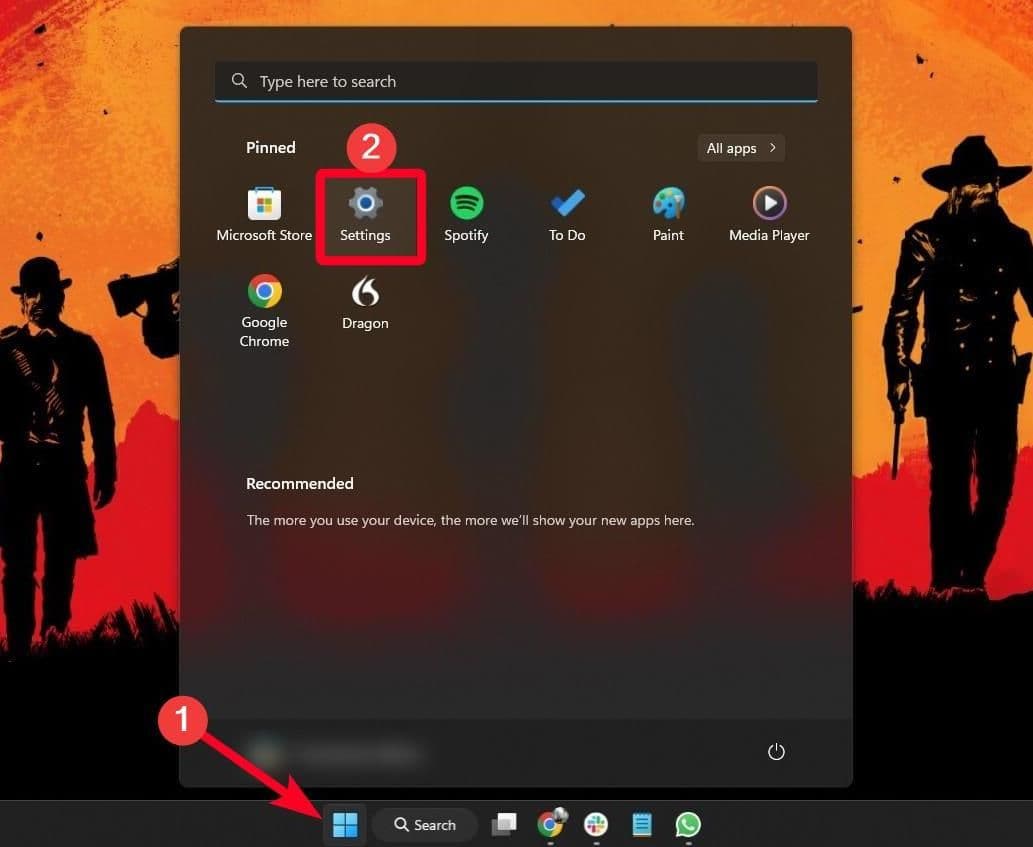
Task: Open Slack from the taskbar
Action: pos(595,824)
